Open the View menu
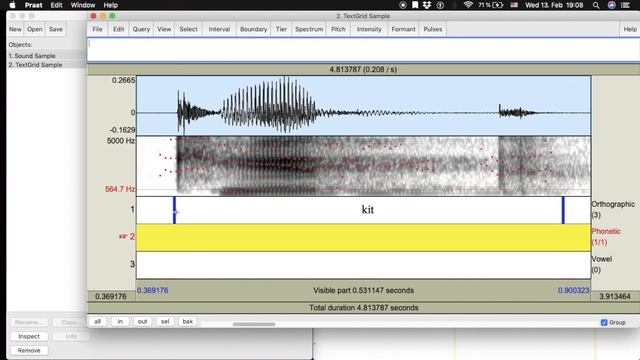The width and height of the screenshot is (640, 360). tap(164, 29)
